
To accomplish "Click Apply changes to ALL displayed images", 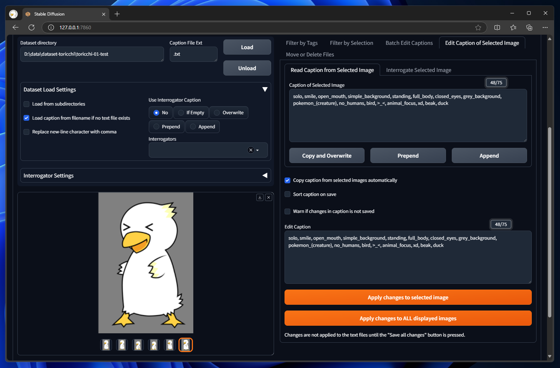I will point(408,318).
